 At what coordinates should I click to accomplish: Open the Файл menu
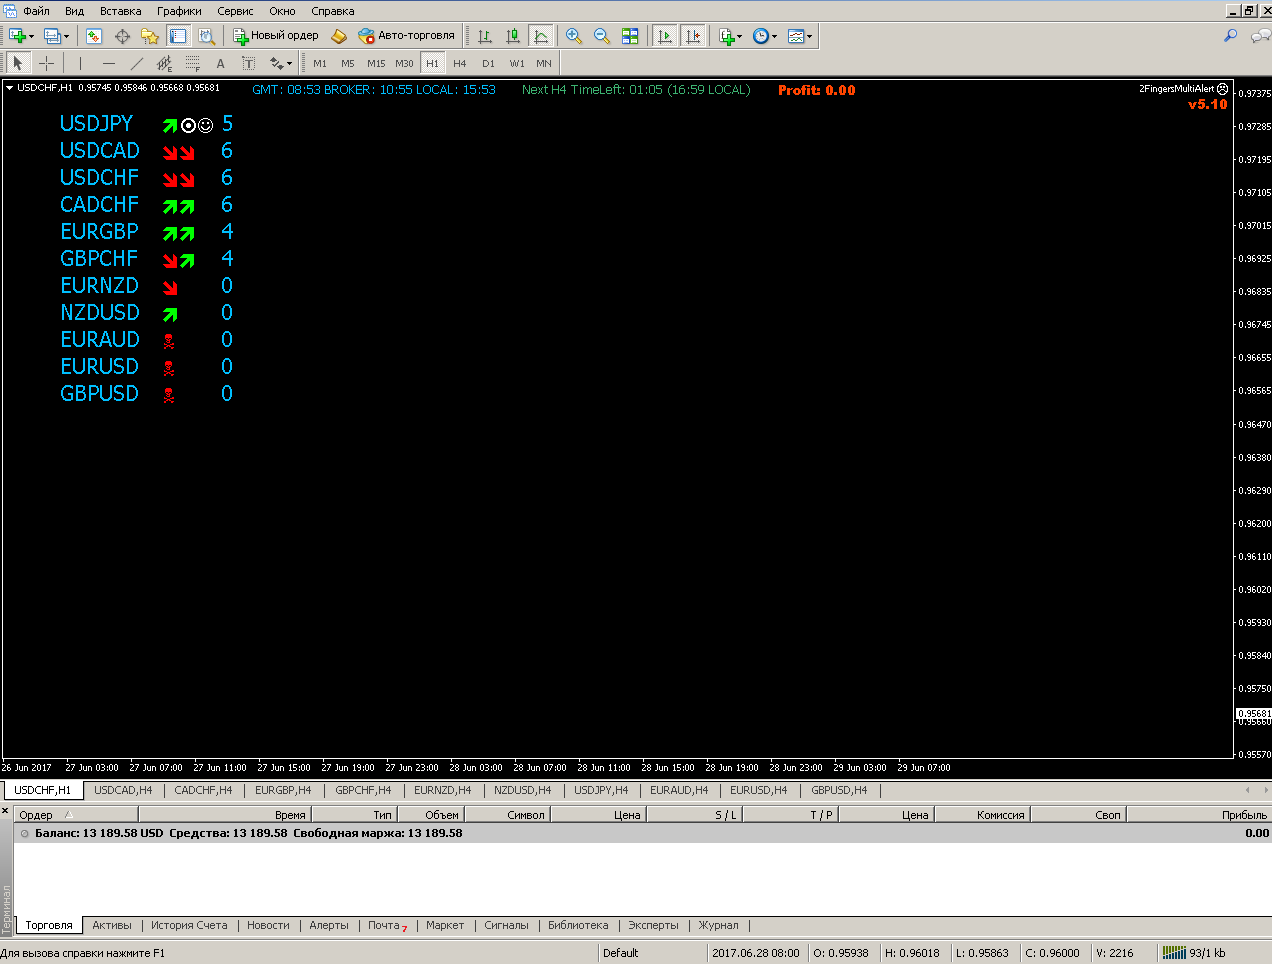[x=36, y=11]
